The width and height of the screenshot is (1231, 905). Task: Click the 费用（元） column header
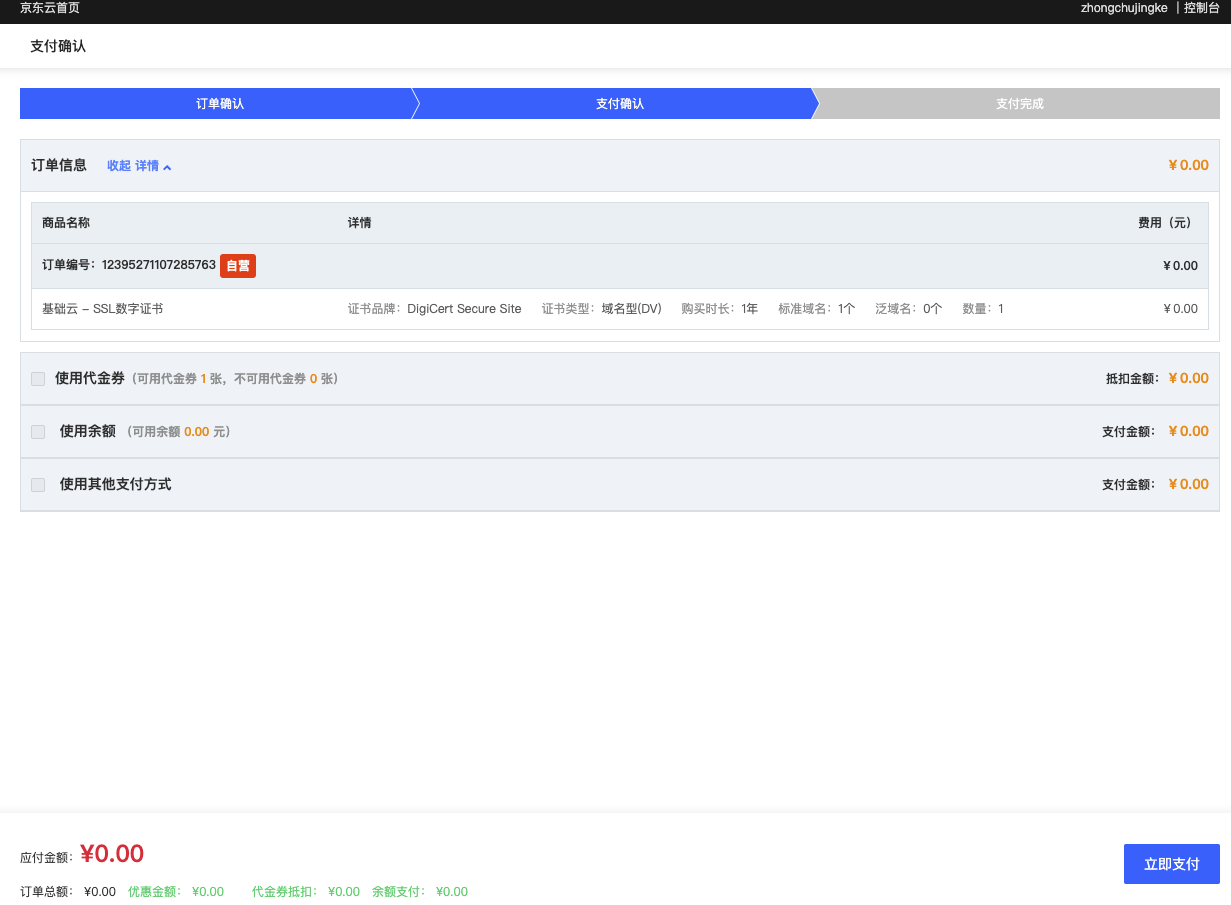[1167, 223]
